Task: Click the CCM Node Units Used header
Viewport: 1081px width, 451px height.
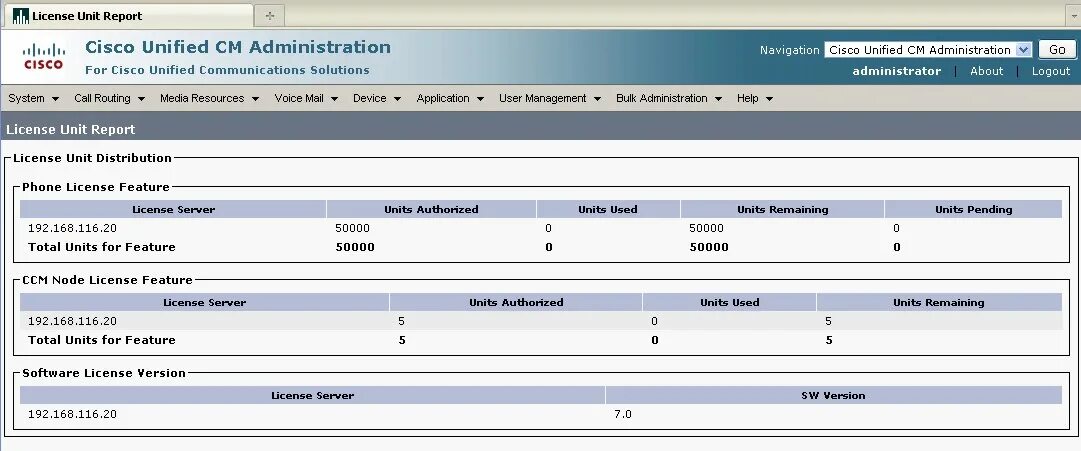Action: [729, 303]
